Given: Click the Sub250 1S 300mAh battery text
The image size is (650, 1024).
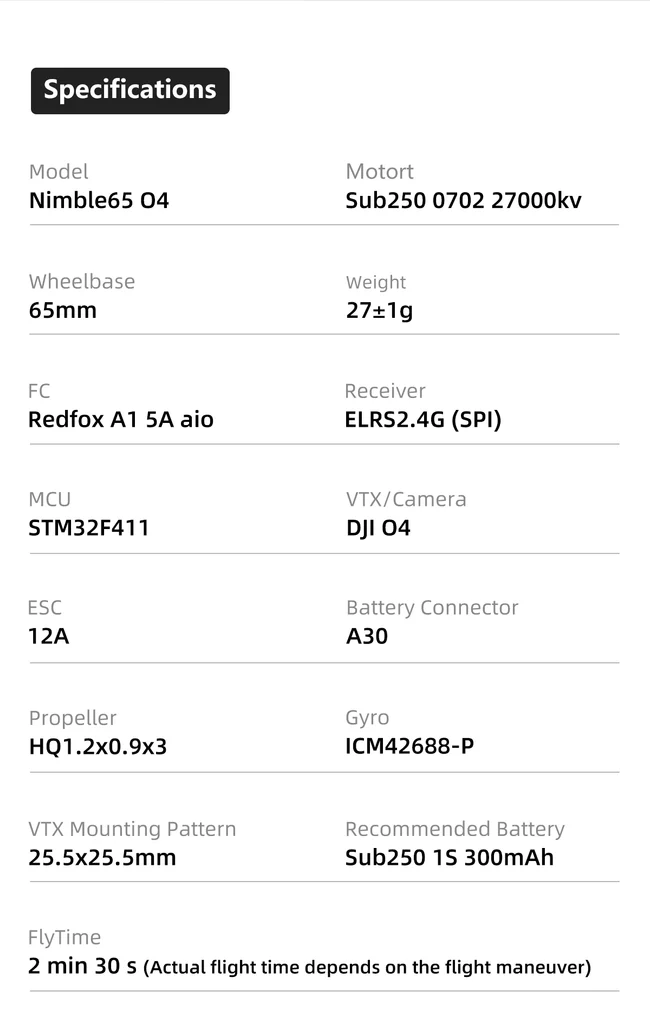Looking at the screenshot, I should (x=449, y=857).
